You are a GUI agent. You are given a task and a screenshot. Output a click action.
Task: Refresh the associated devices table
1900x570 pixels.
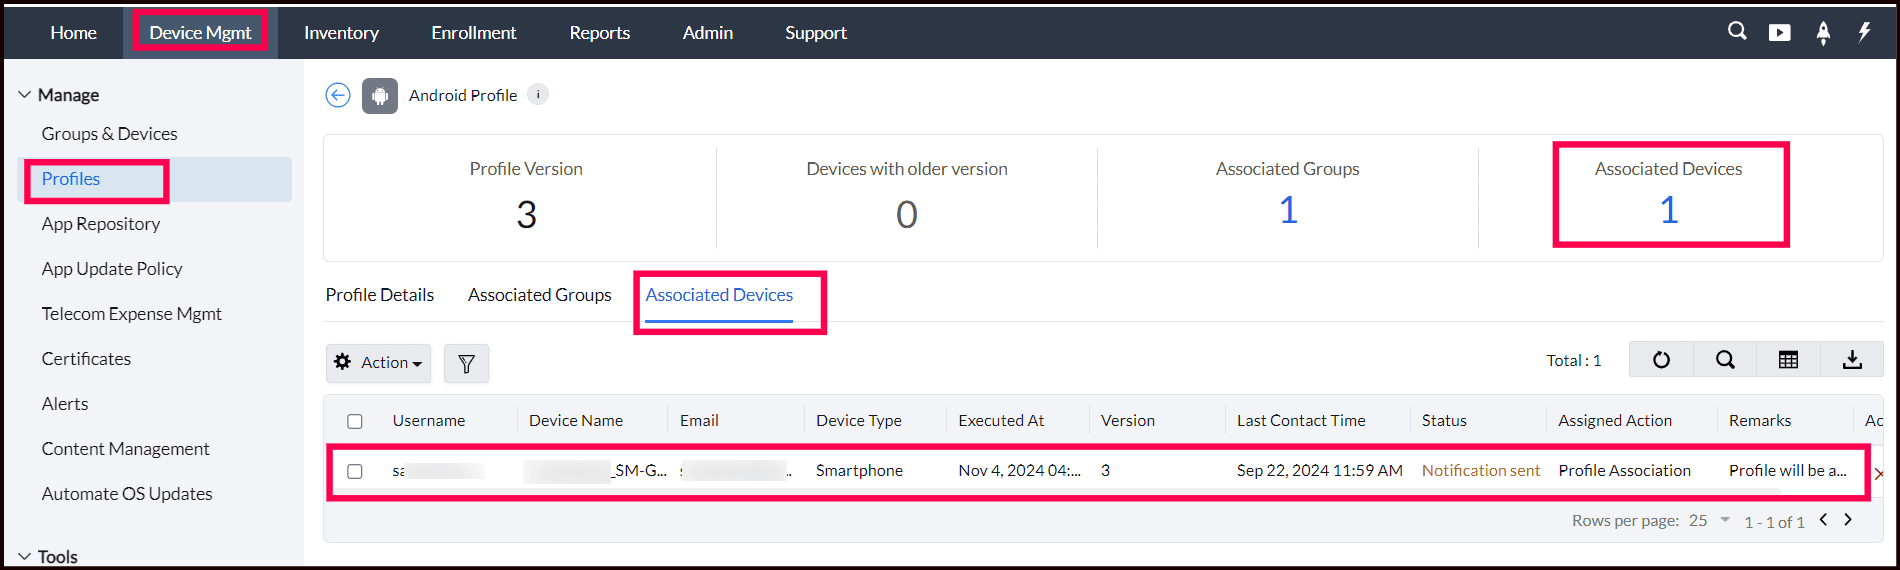[1661, 360]
